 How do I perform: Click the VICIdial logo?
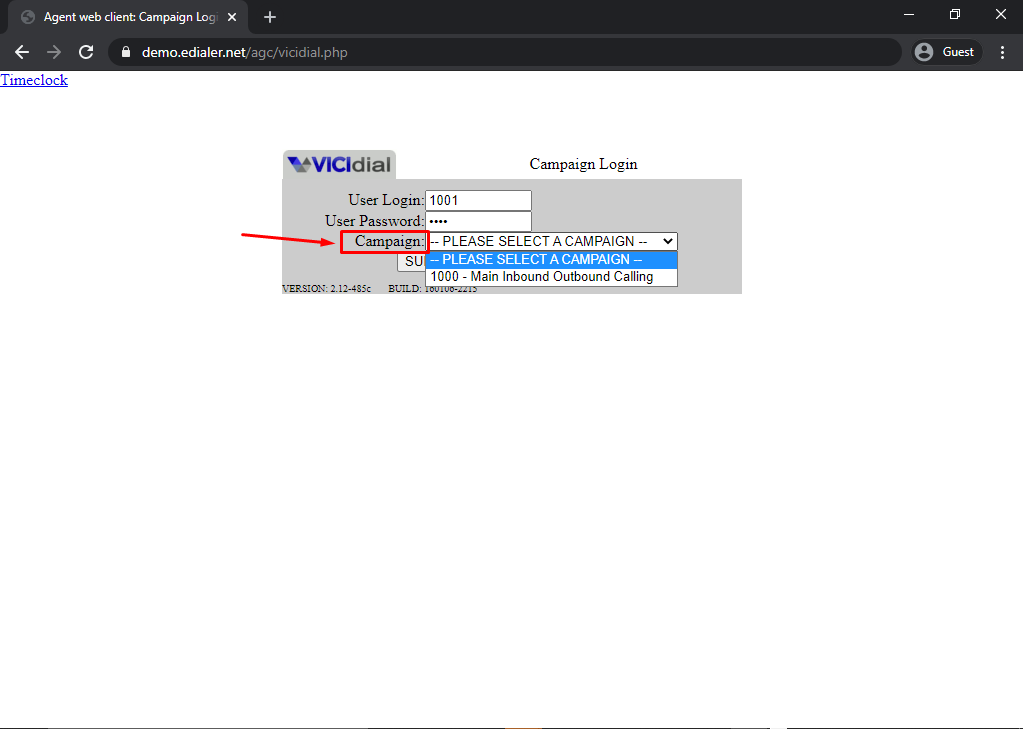click(x=339, y=164)
